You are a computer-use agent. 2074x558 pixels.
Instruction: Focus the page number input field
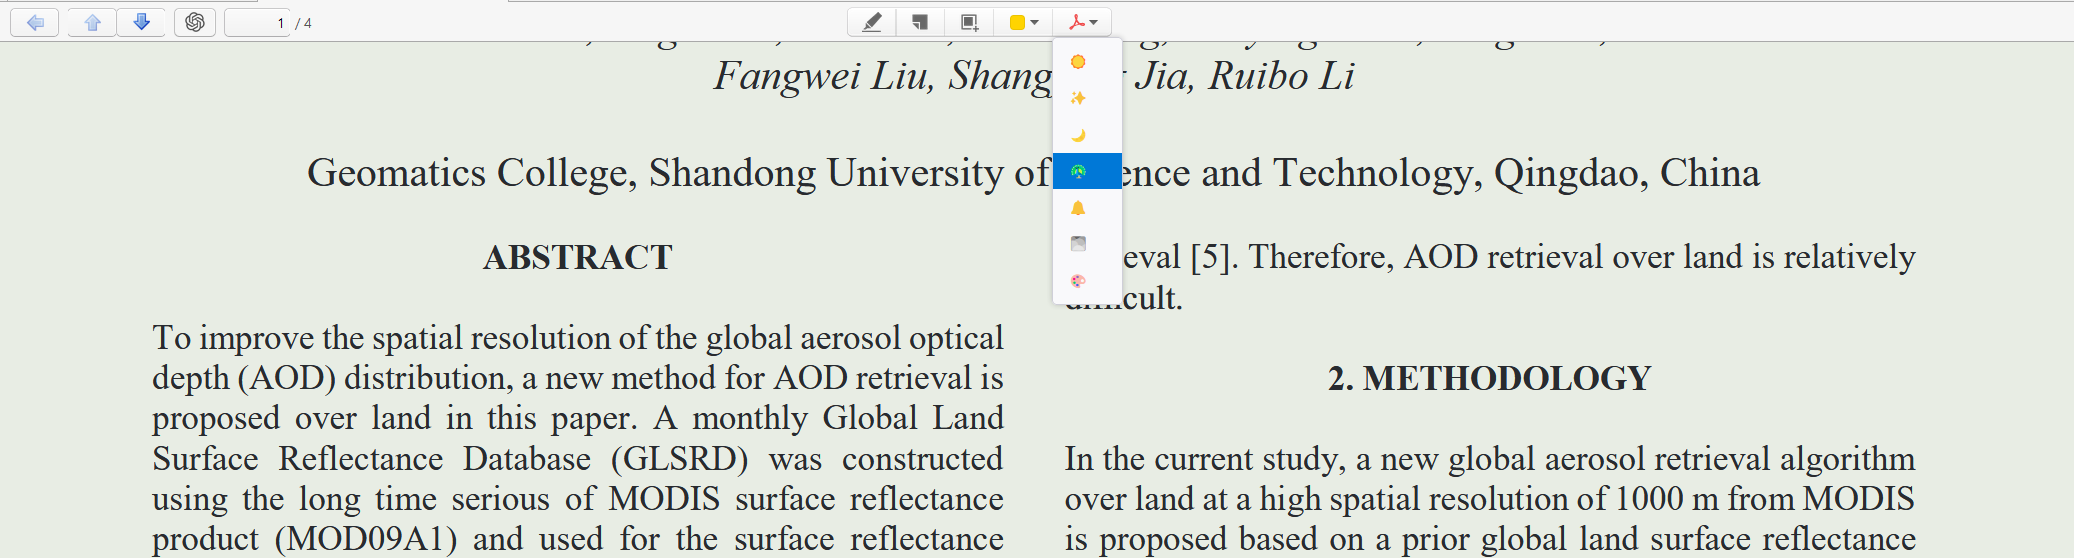coord(257,22)
